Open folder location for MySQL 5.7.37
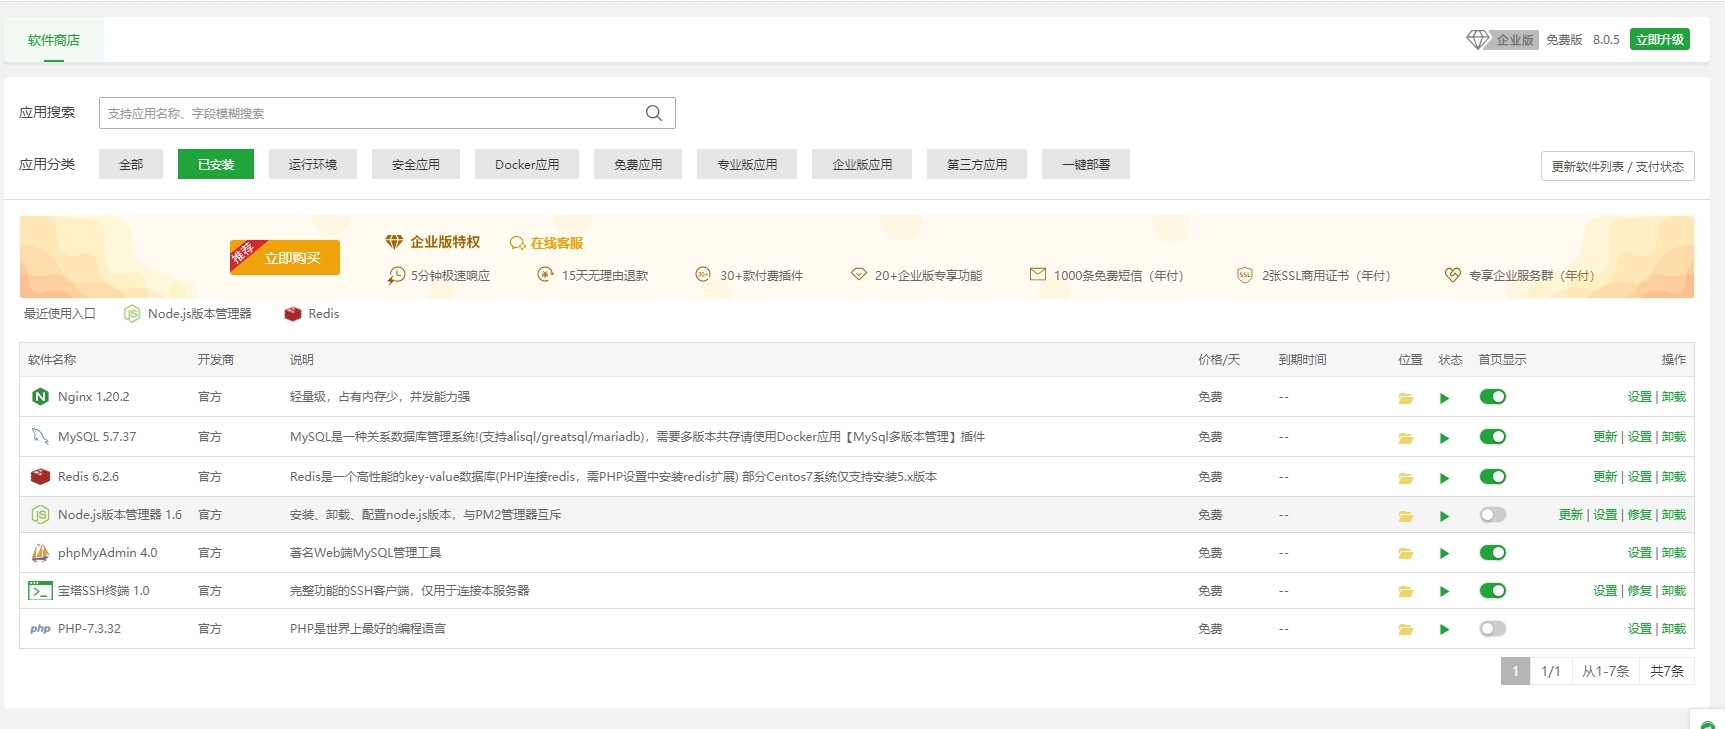 pos(1405,438)
